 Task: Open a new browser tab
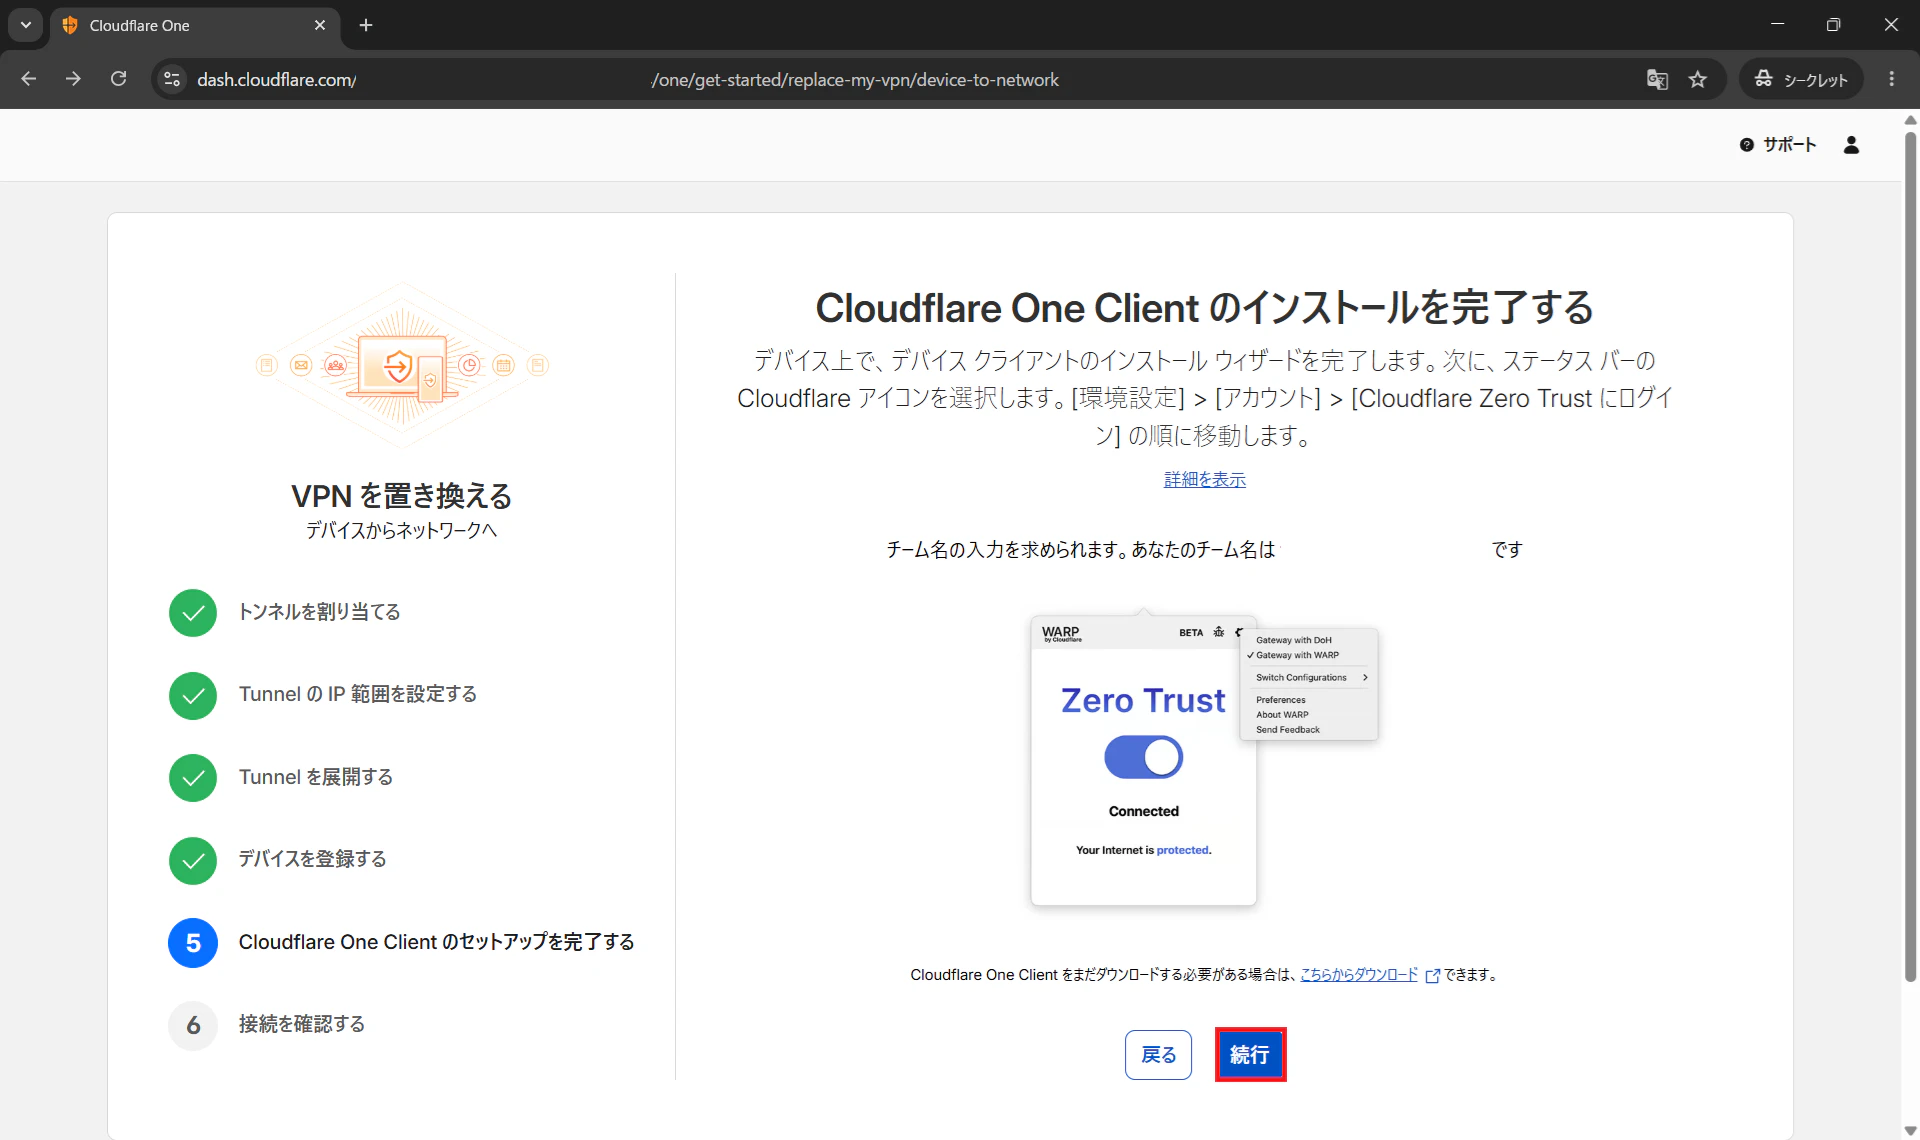pyautogui.click(x=366, y=25)
